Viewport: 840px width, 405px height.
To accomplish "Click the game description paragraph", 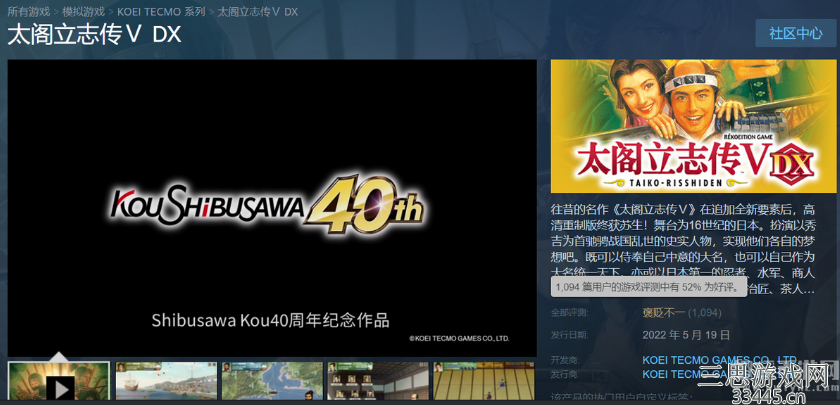I will [x=684, y=249].
